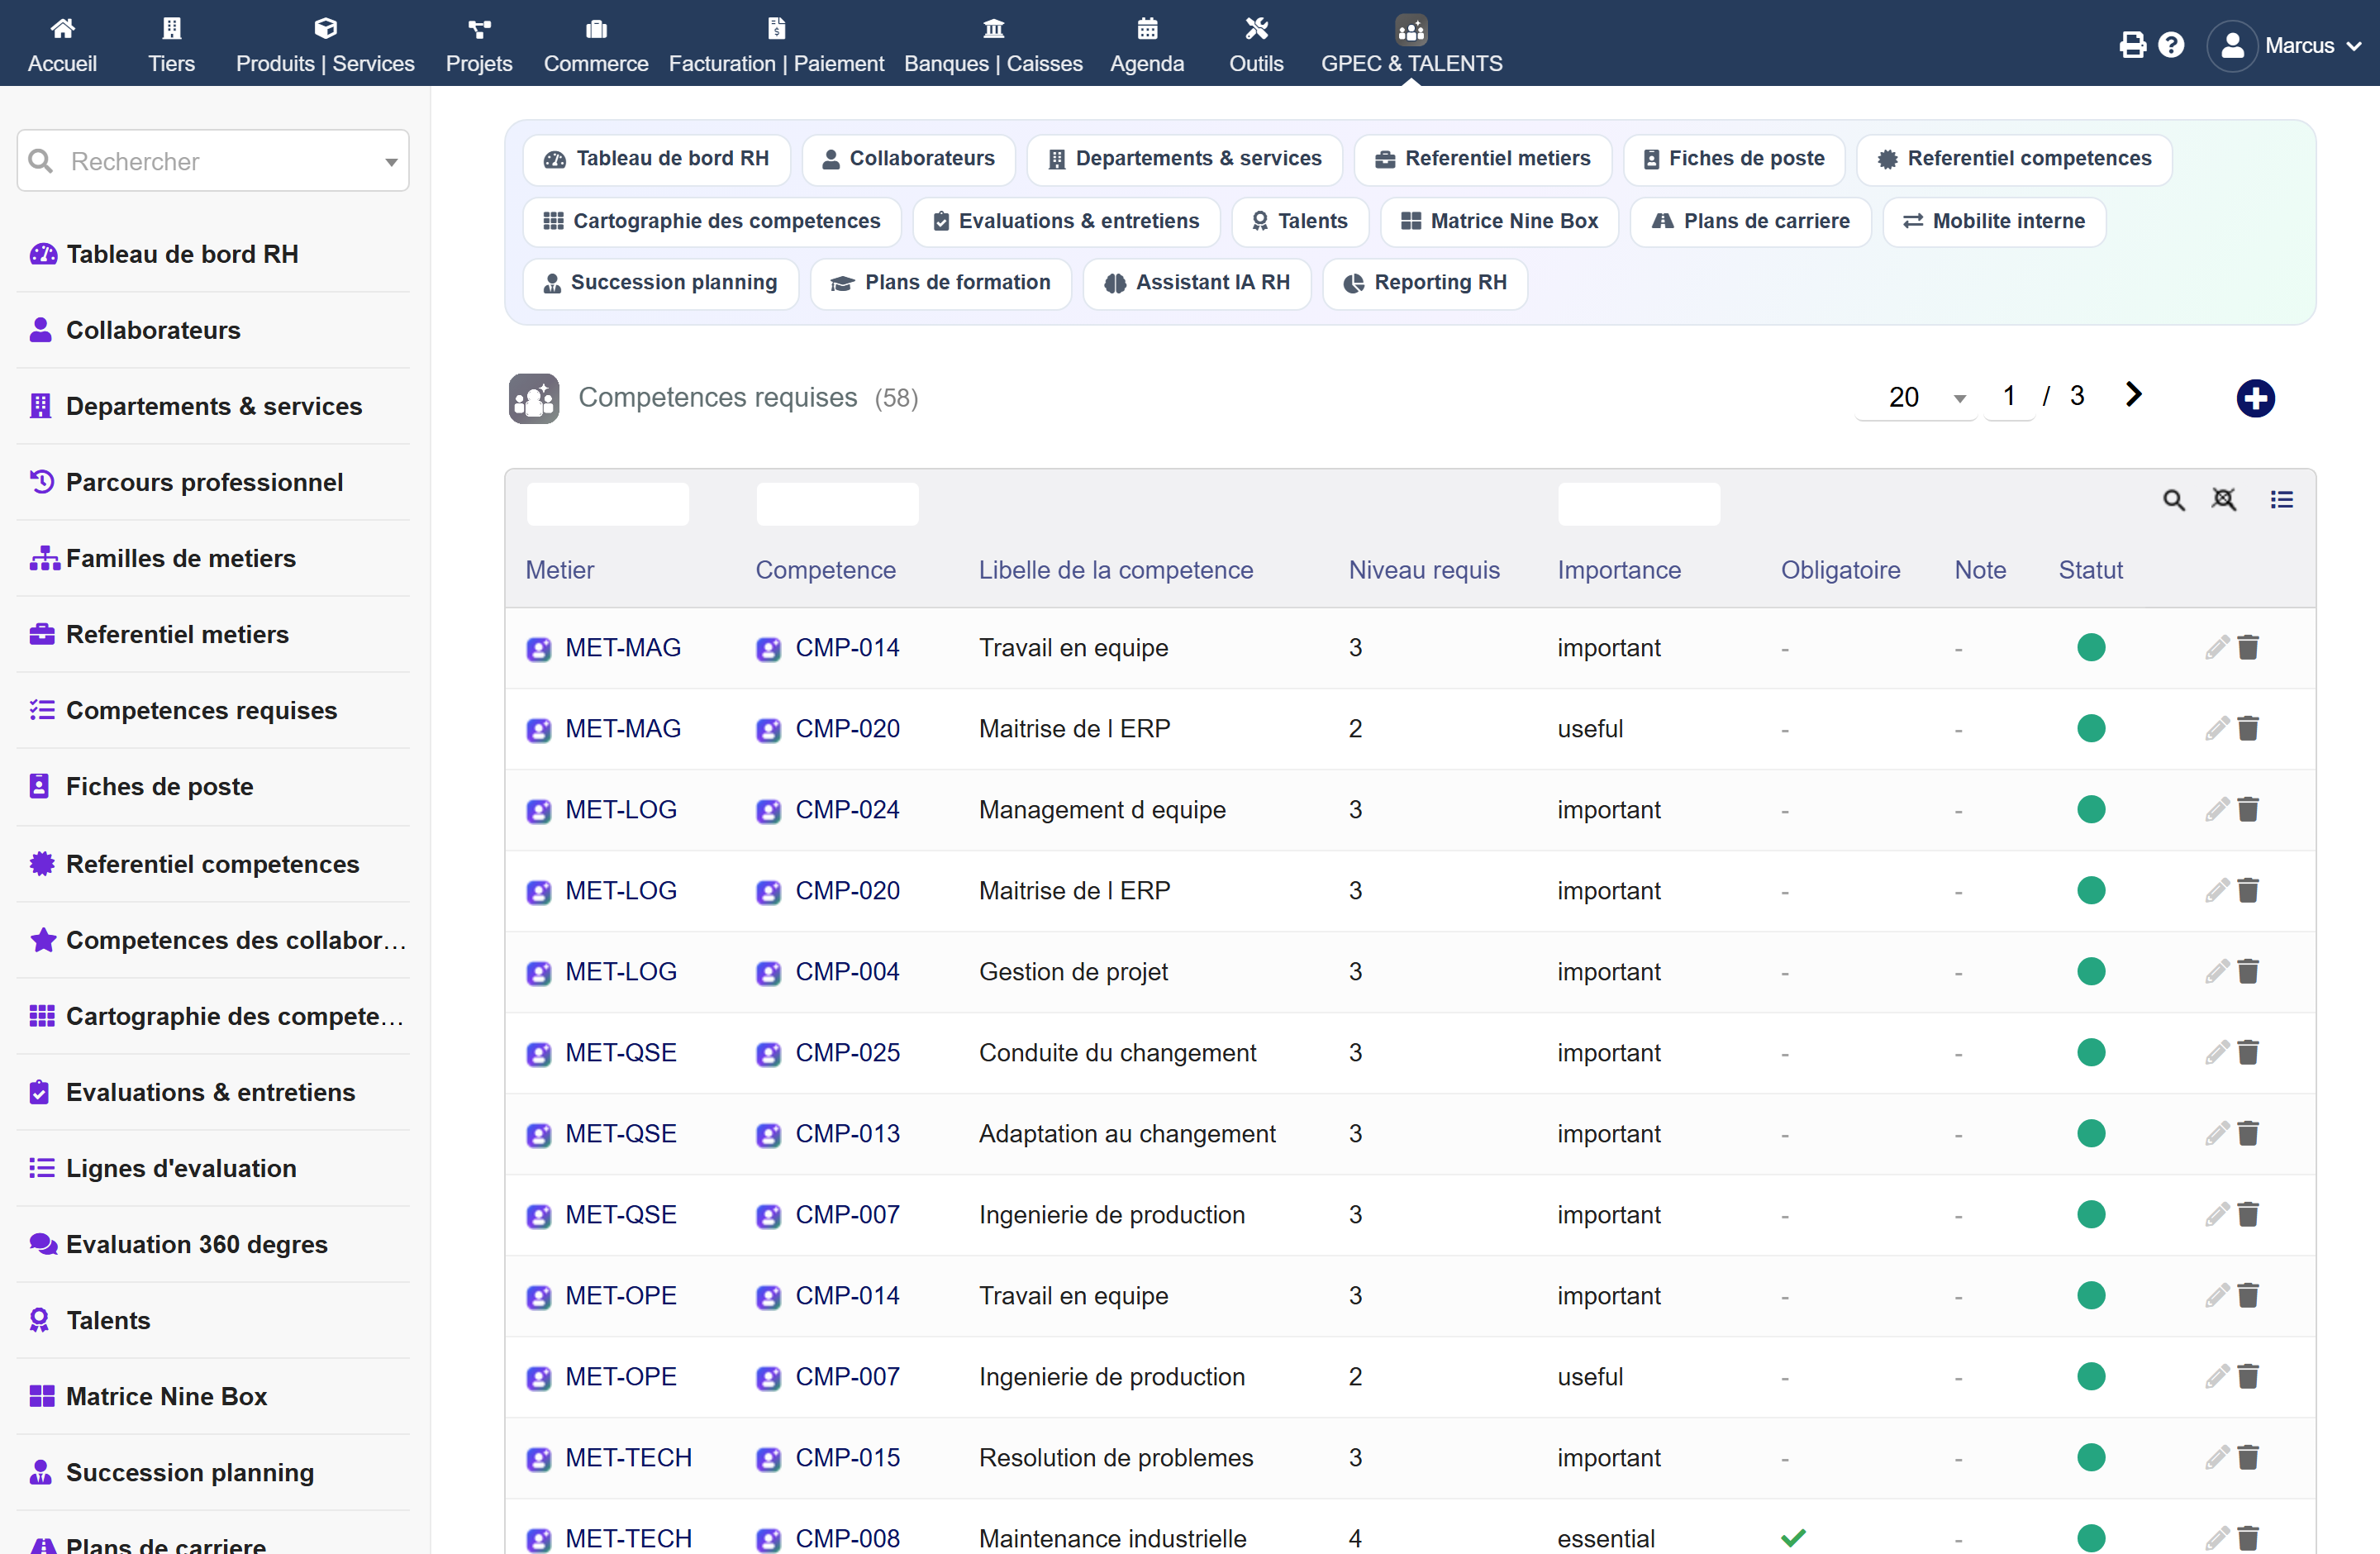Sort by Libelle de la competence header
This screenshot has height=1554, width=2380.
(x=1116, y=570)
